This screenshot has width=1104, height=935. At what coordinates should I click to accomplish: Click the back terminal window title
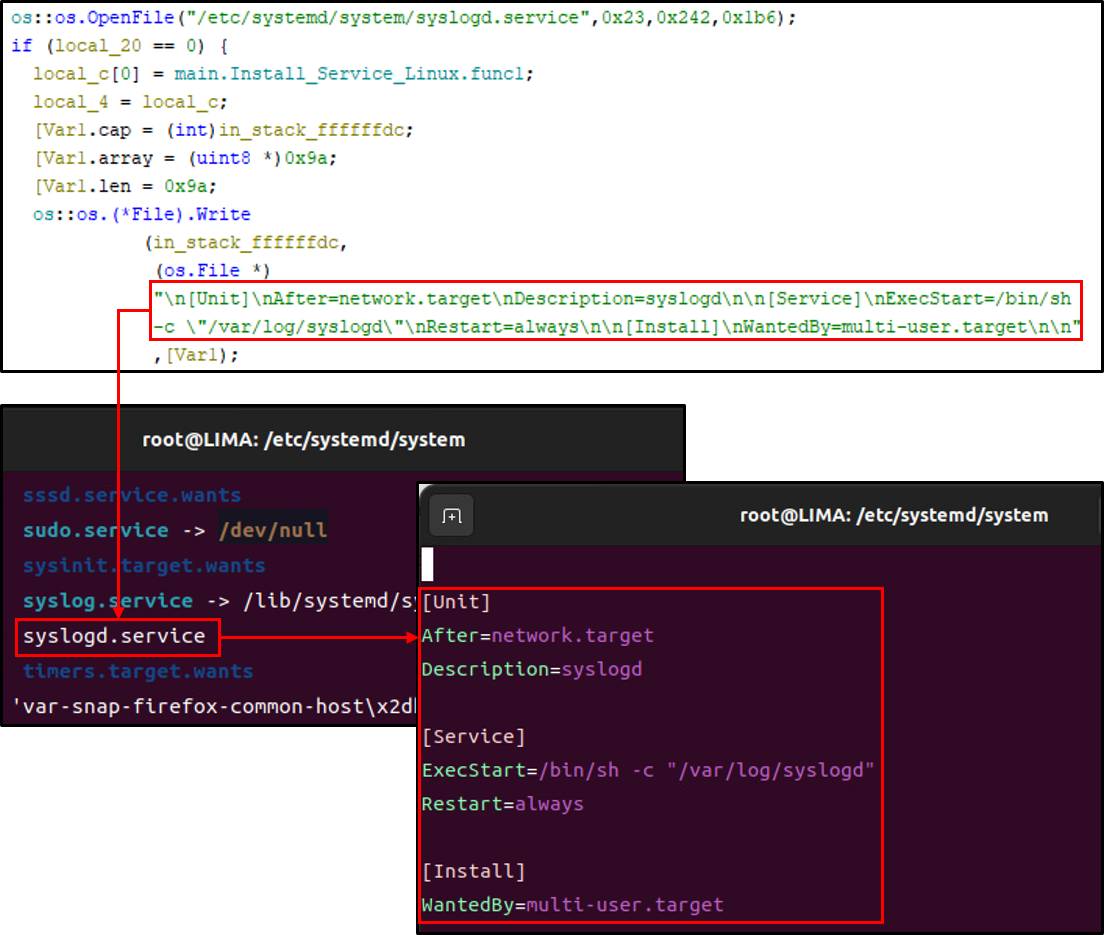click(303, 440)
